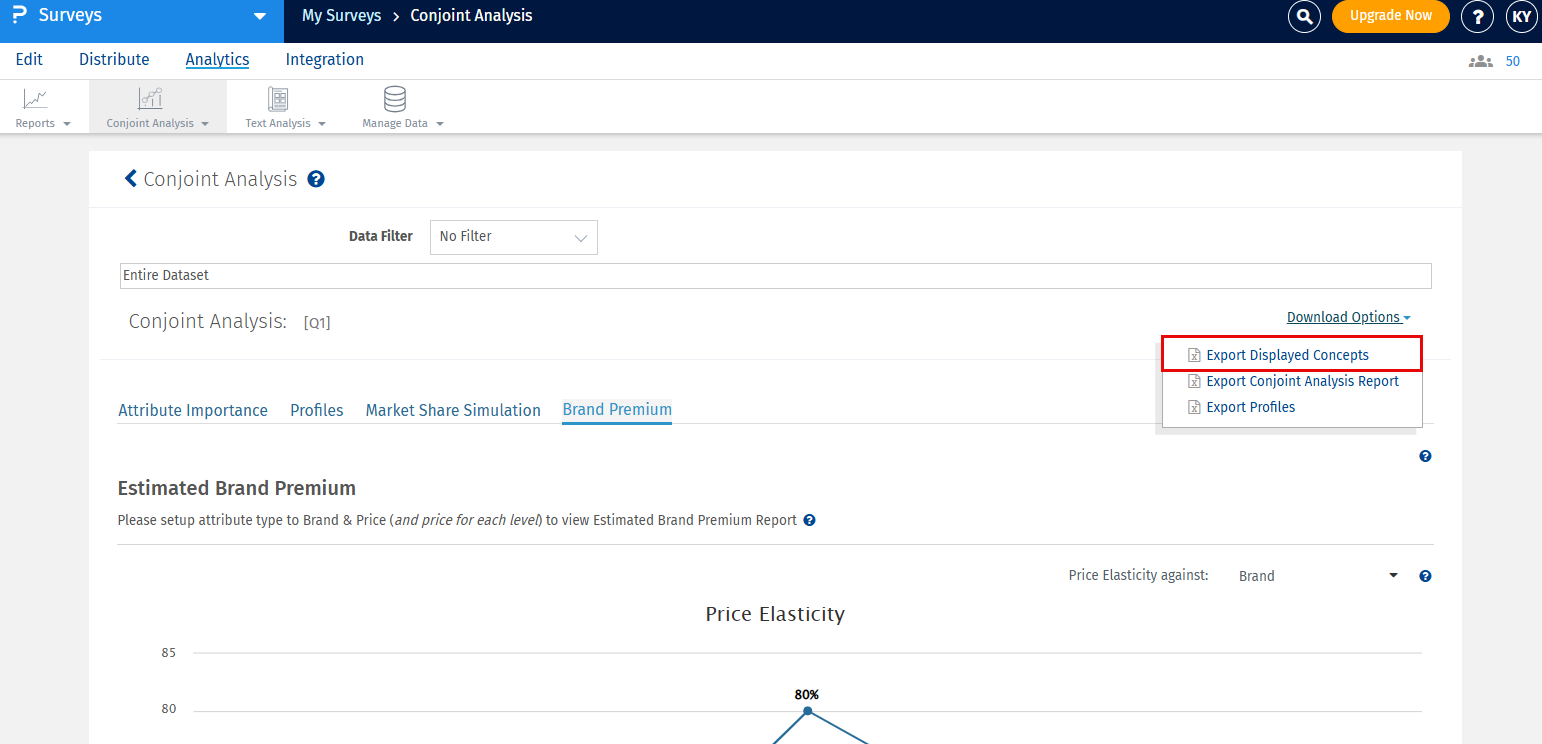Screen dimensions: 1542x744
Task: Click the search magnifier icon
Action: tap(1304, 16)
